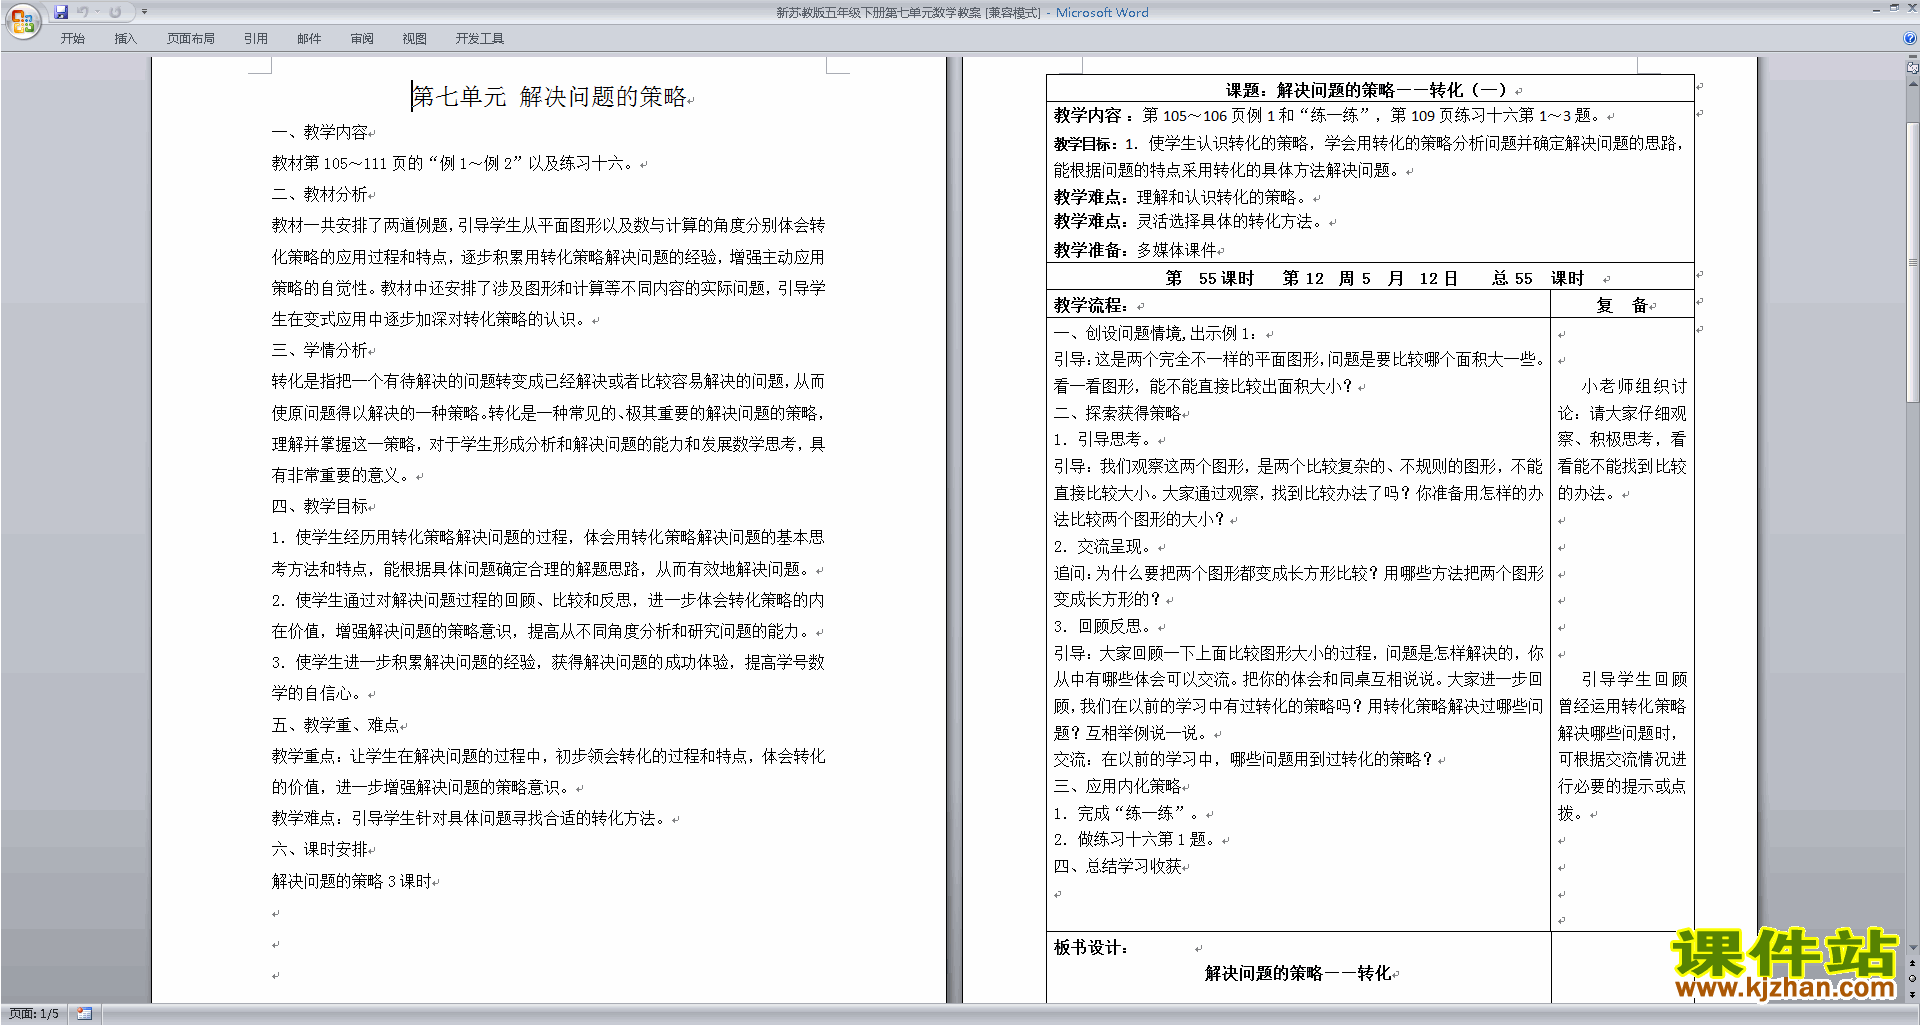Image resolution: width=1920 pixels, height=1025 pixels.
Task: Switch to the 页面布局 tab
Action: pos(191,39)
